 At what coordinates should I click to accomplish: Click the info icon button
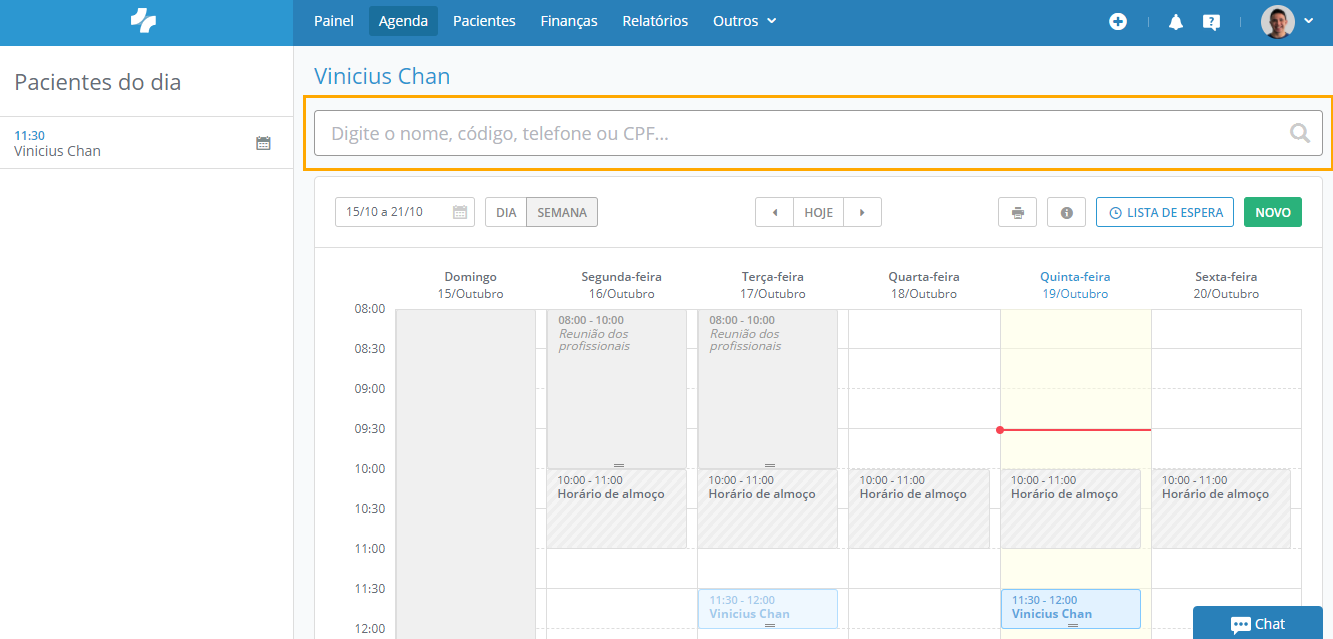(x=1067, y=212)
